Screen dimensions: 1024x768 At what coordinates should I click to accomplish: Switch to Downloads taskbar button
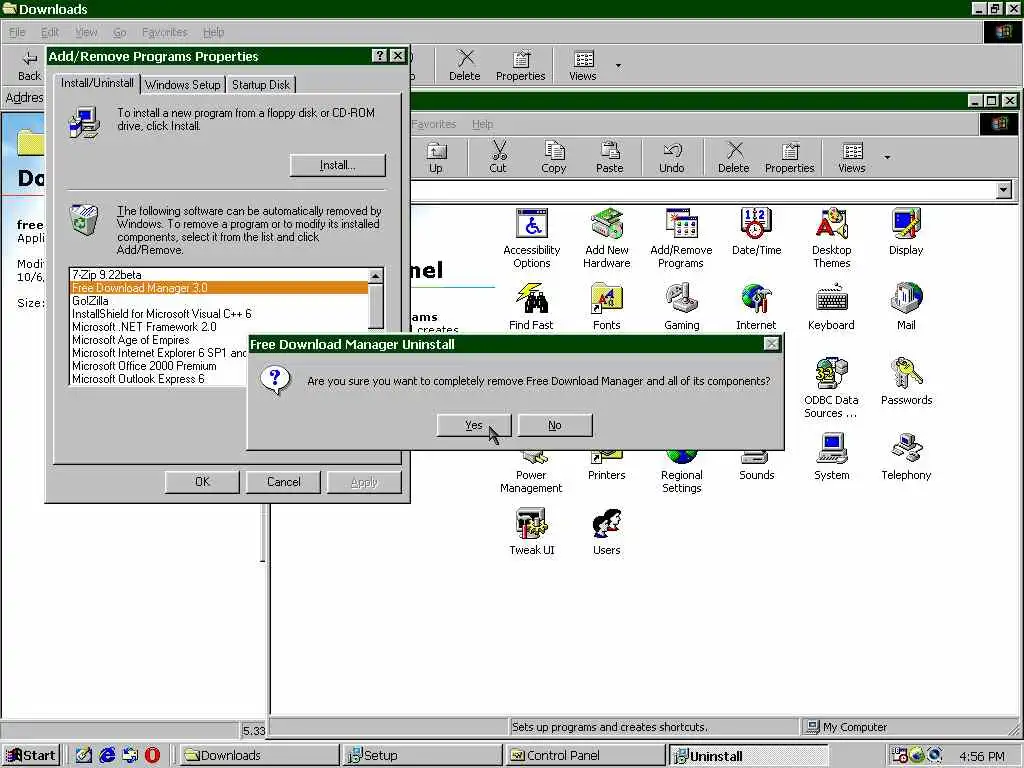point(258,756)
